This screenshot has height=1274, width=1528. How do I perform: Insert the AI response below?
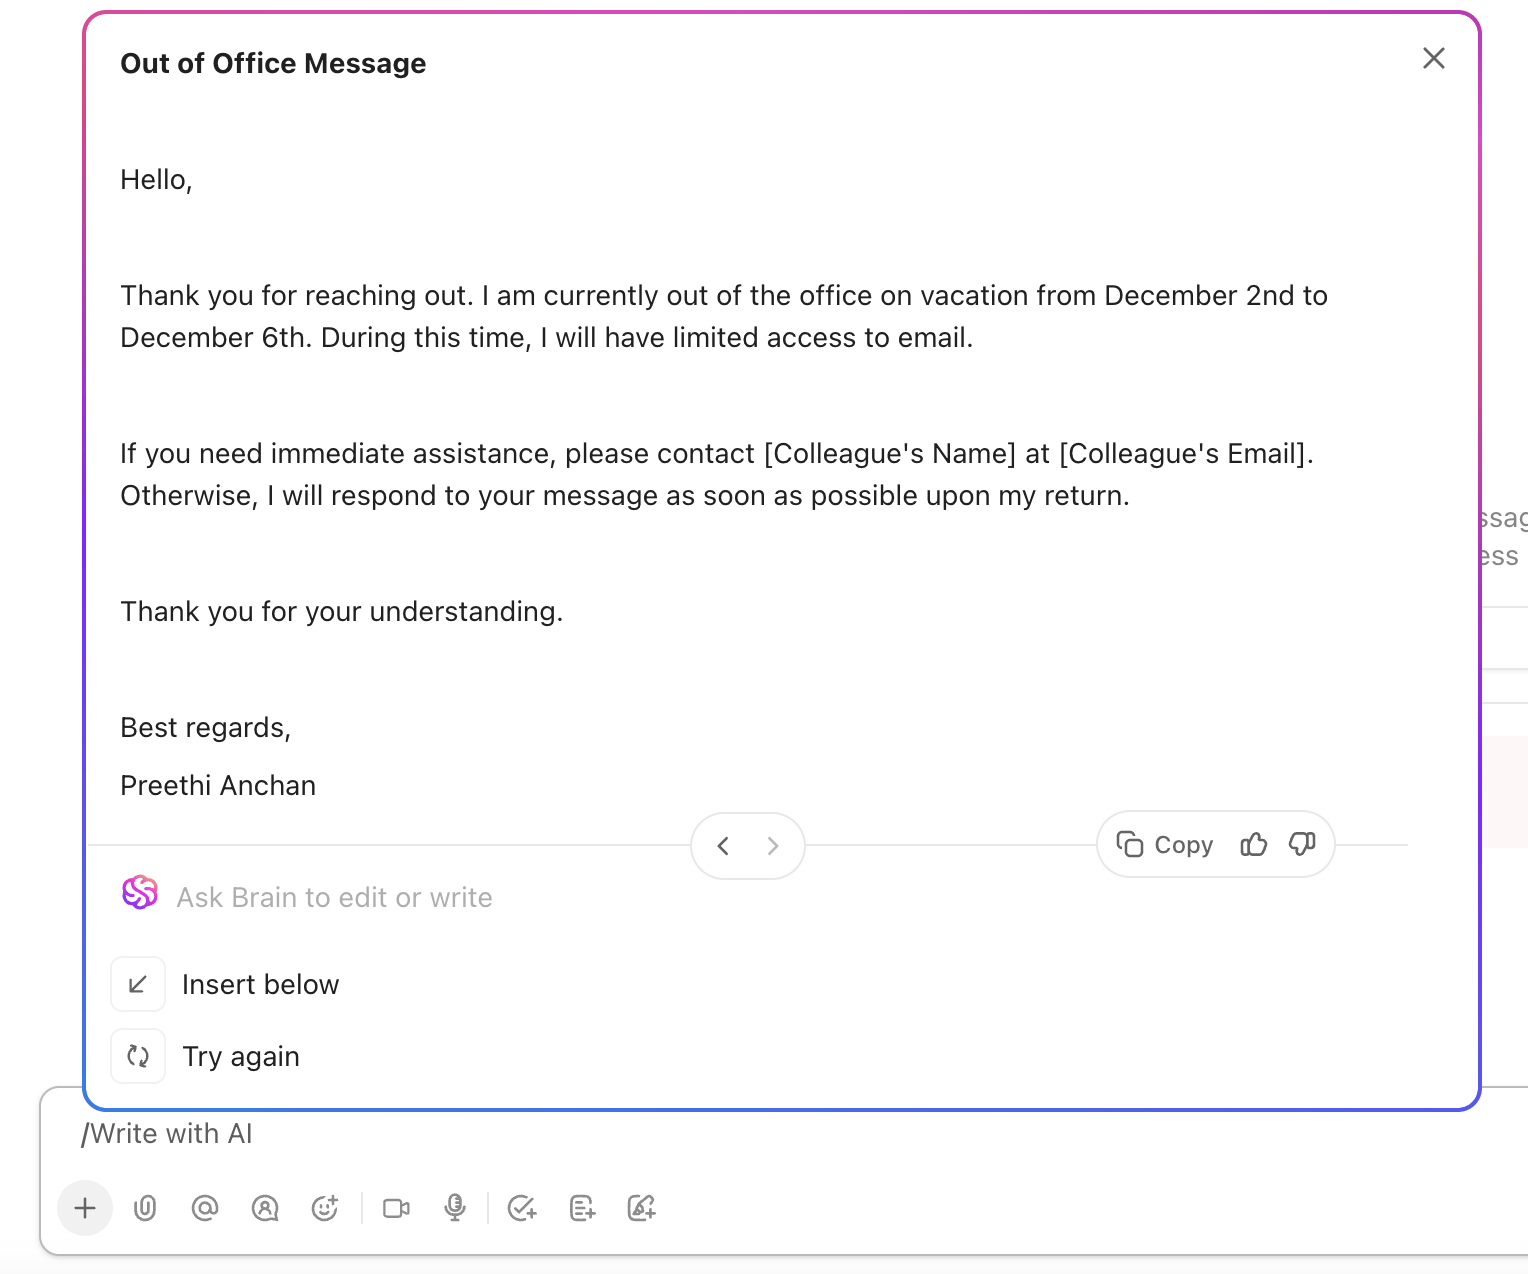click(x=260, y=984)
